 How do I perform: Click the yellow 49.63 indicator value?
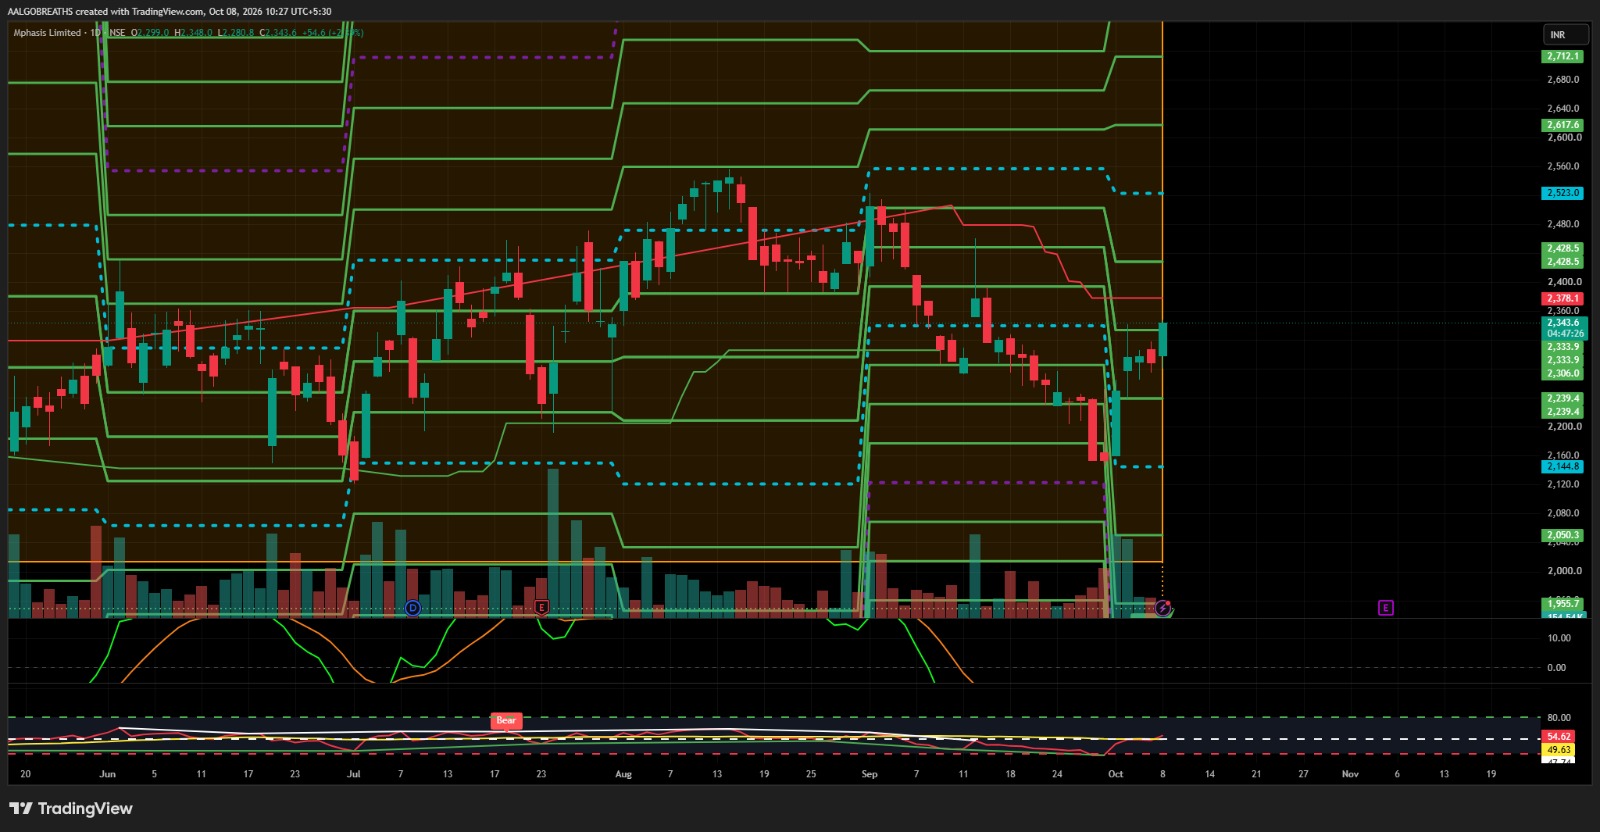click(x=1558, y=750)
